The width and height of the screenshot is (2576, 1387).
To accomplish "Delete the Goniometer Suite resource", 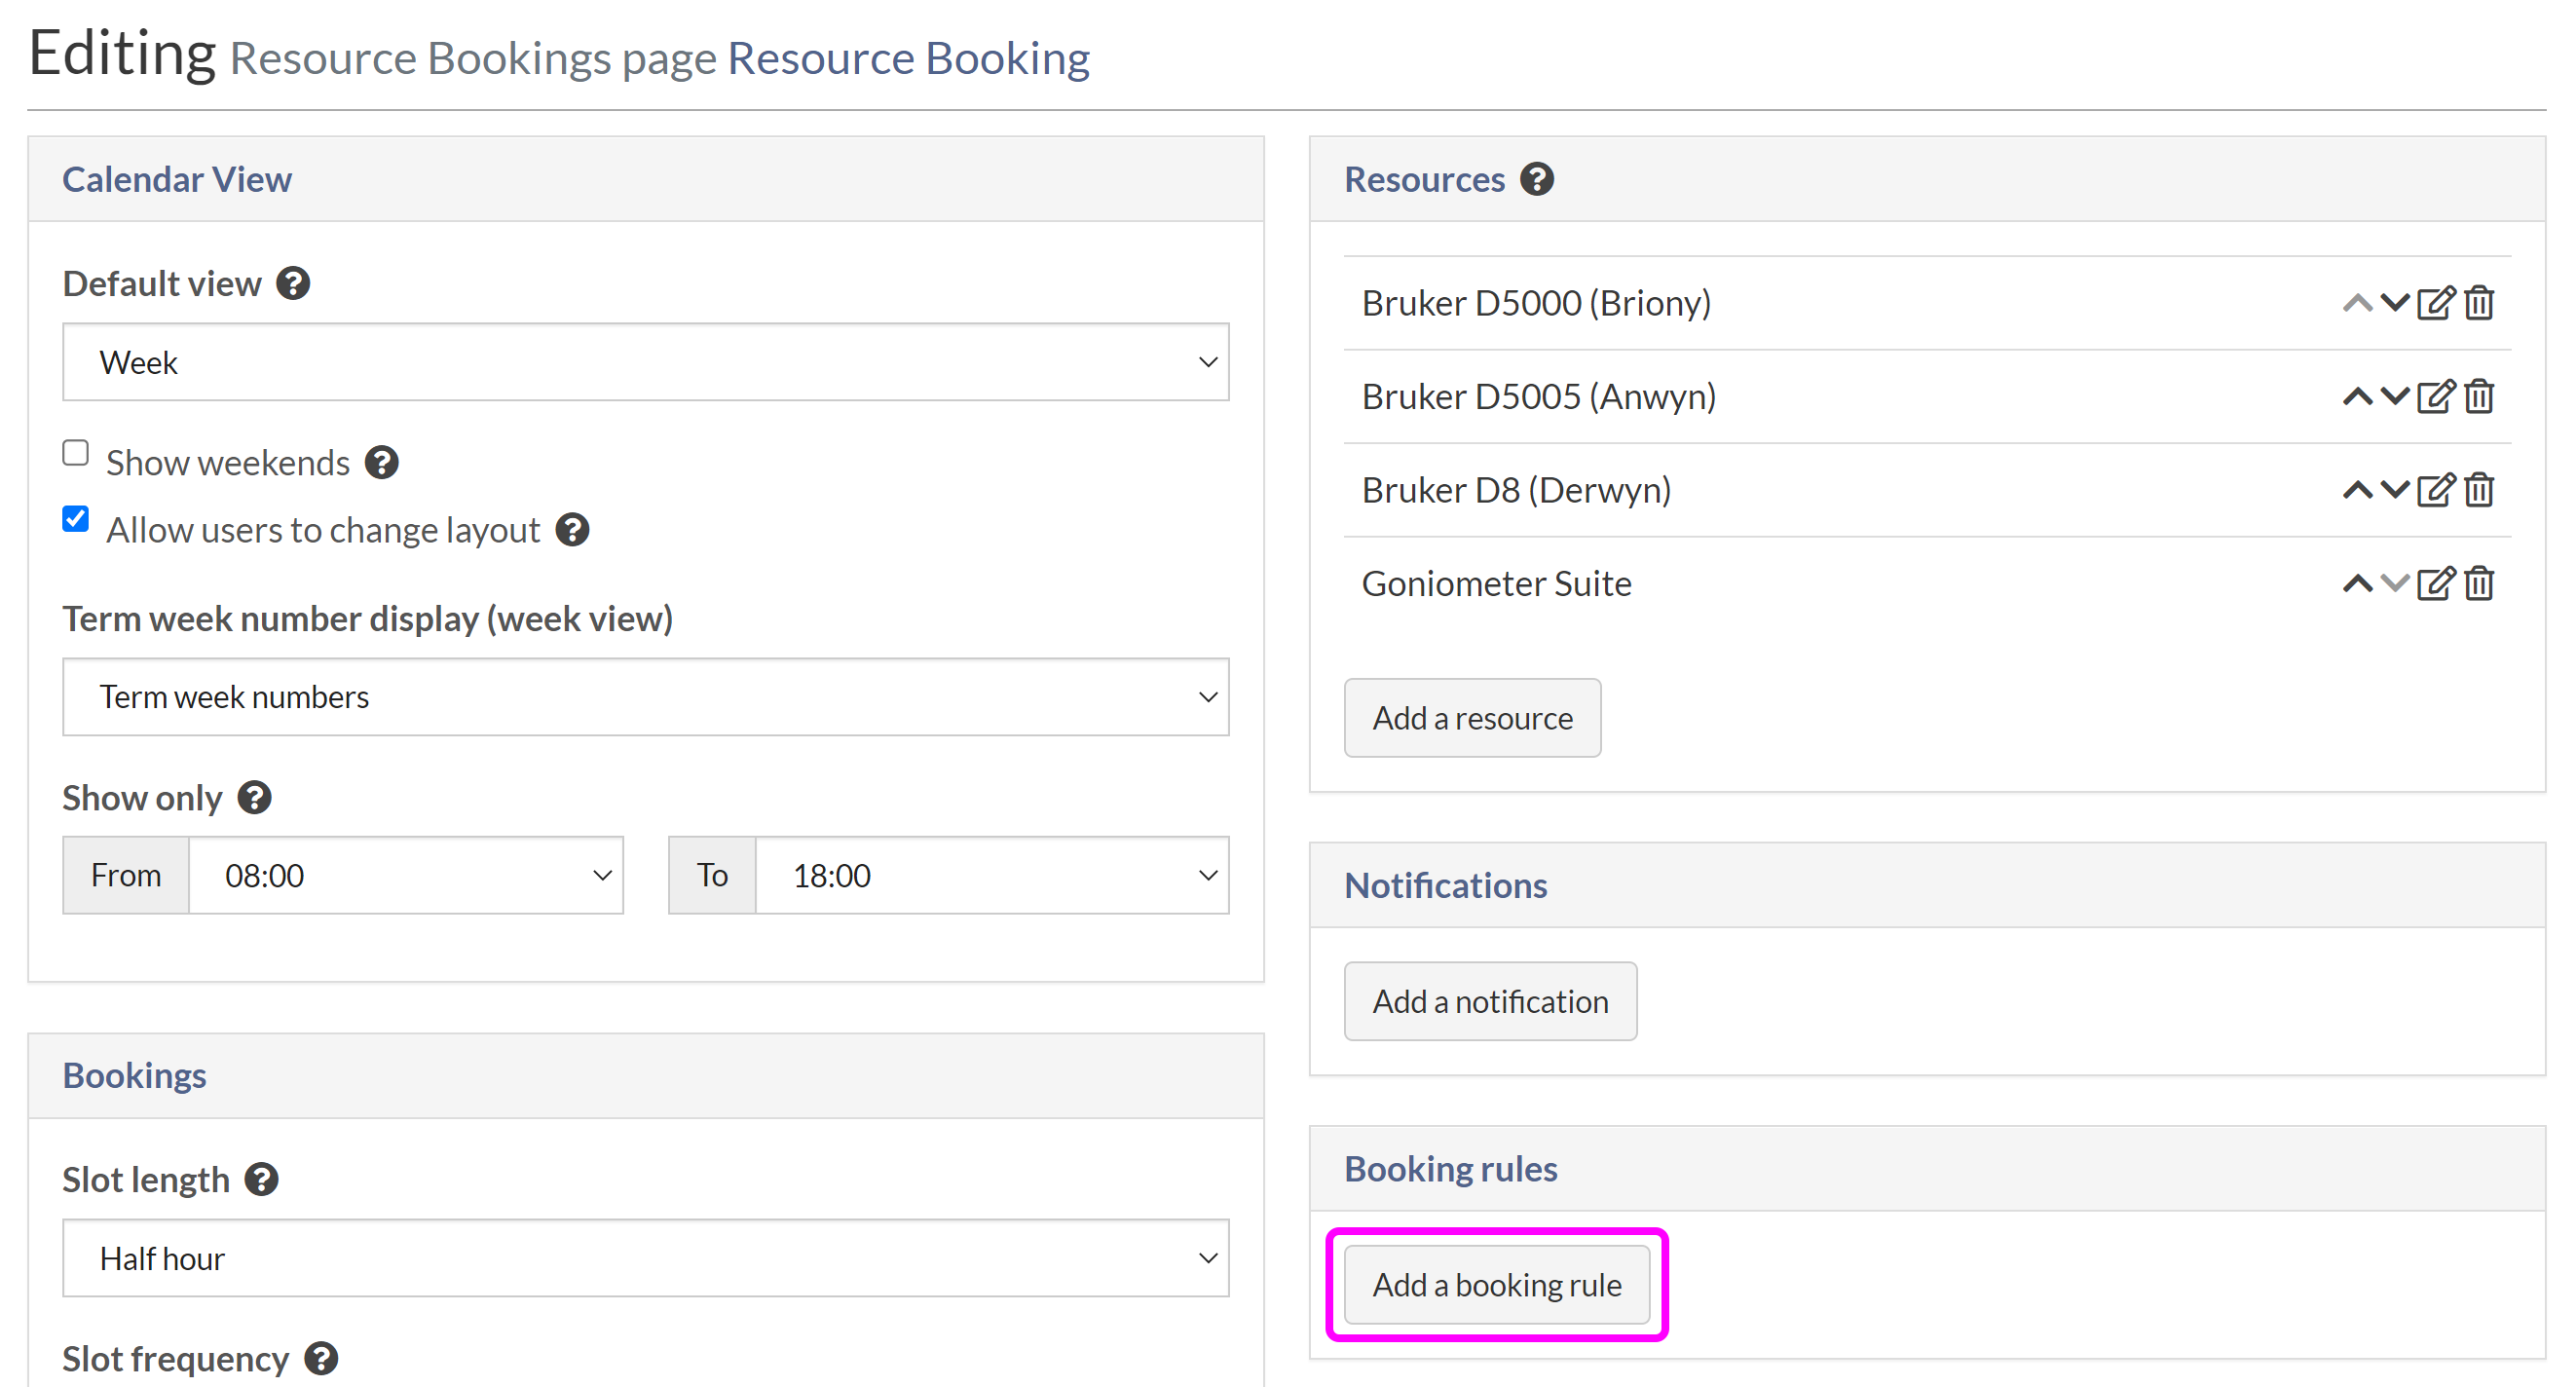I will click(x=2479, y=584).
